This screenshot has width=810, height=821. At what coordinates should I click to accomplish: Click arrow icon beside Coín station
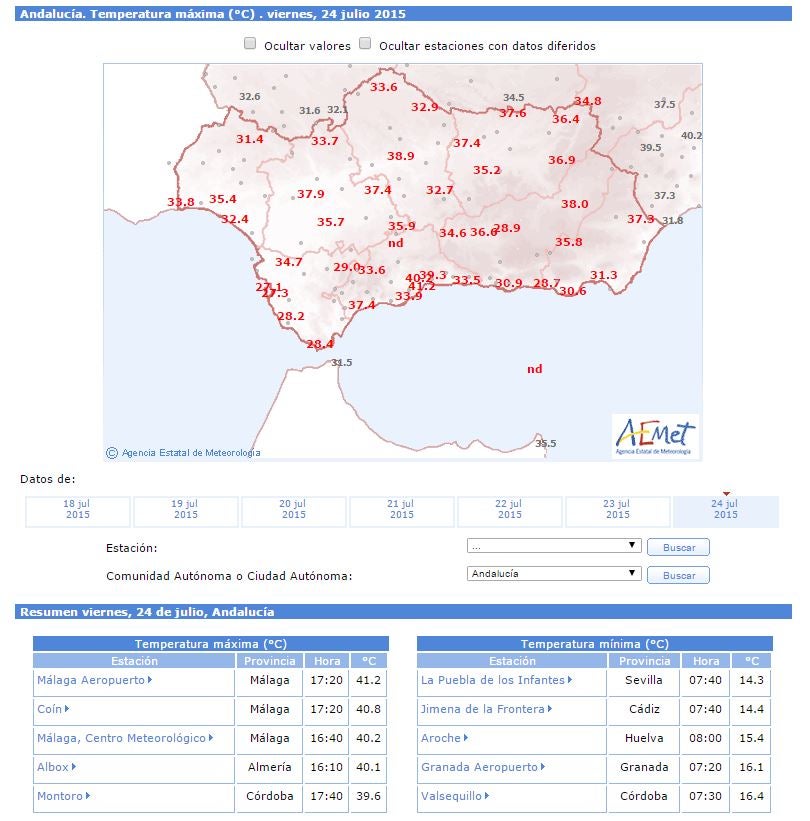[67, 709]
